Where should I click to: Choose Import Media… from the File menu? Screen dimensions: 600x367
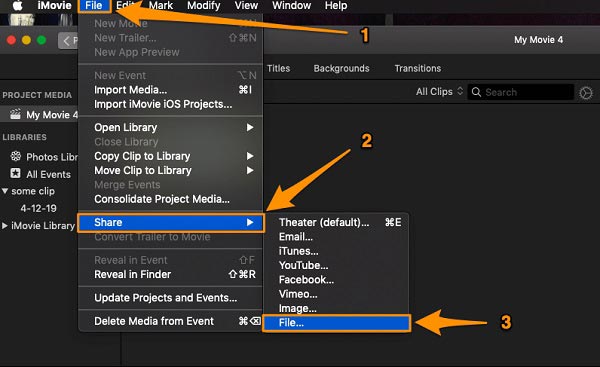click(x=171, y=90)
